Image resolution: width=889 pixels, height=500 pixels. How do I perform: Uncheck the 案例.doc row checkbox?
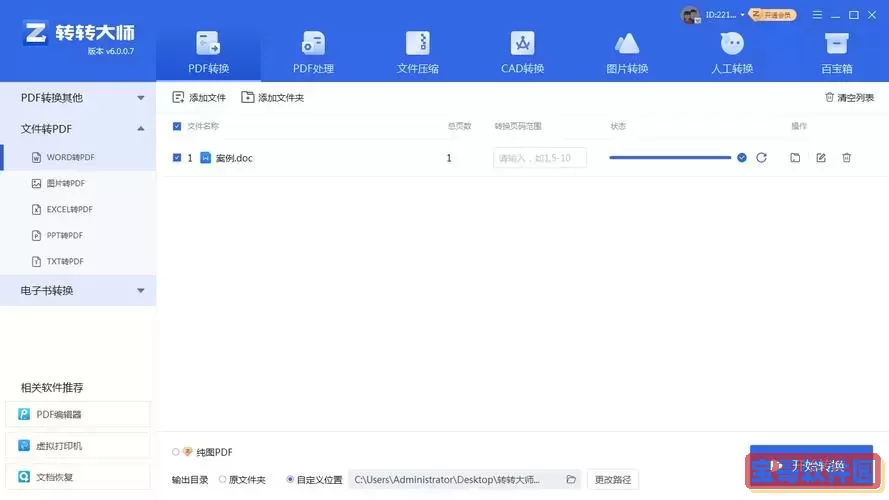pos(177,158)
